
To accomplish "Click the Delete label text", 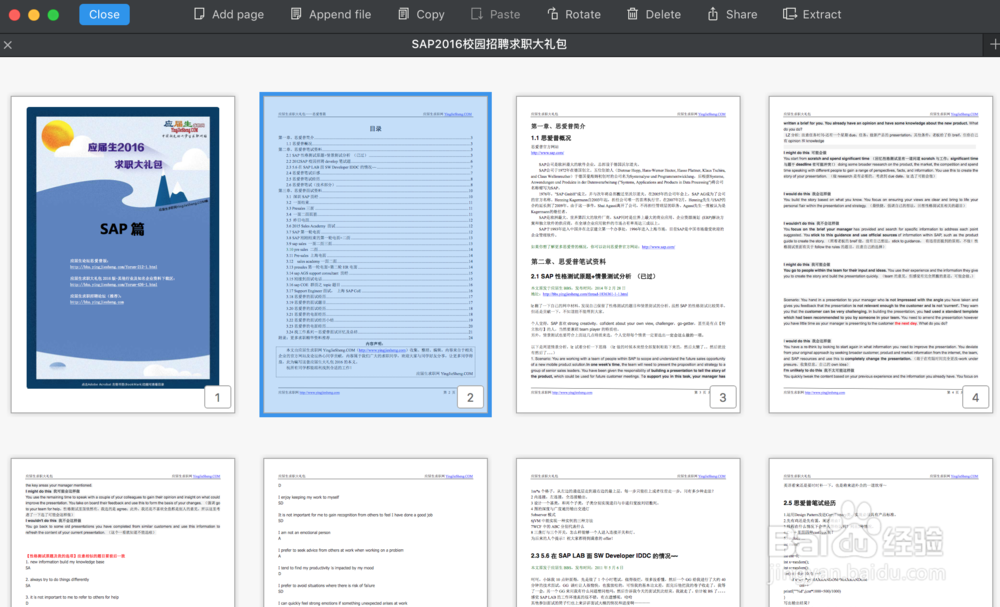I will (663, 14).
